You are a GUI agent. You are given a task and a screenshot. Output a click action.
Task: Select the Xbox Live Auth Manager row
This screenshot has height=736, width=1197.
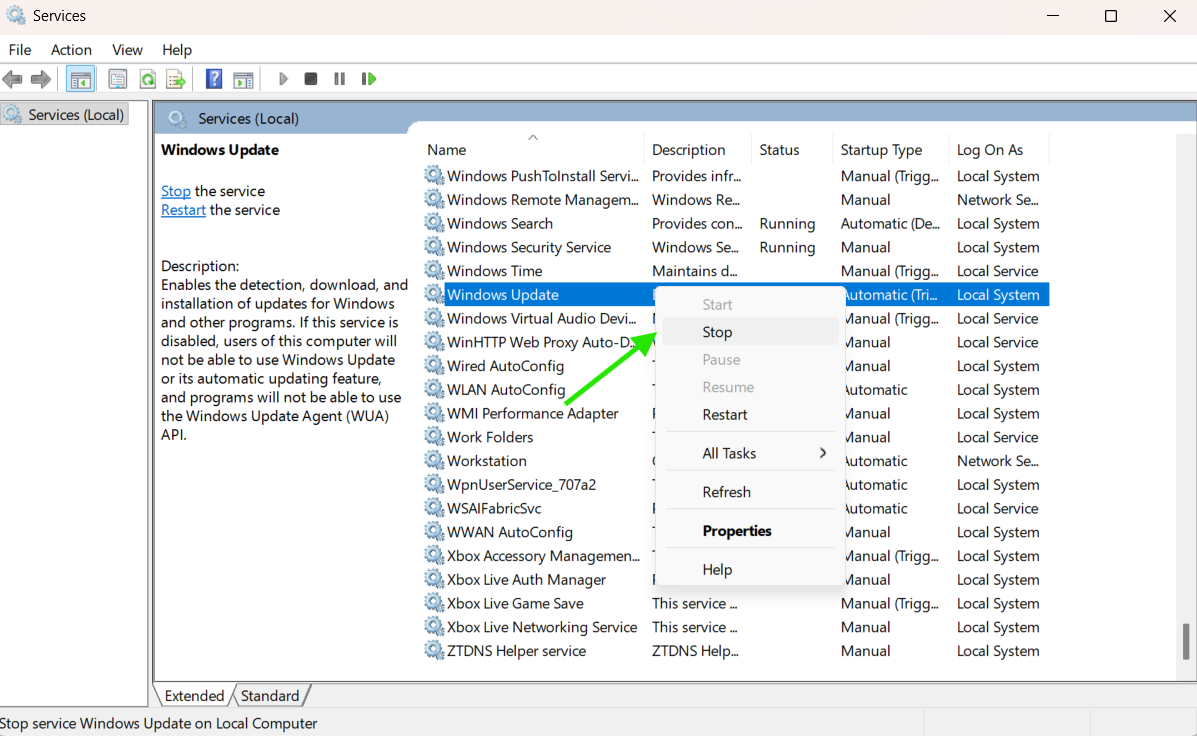[x=737, y=579]
